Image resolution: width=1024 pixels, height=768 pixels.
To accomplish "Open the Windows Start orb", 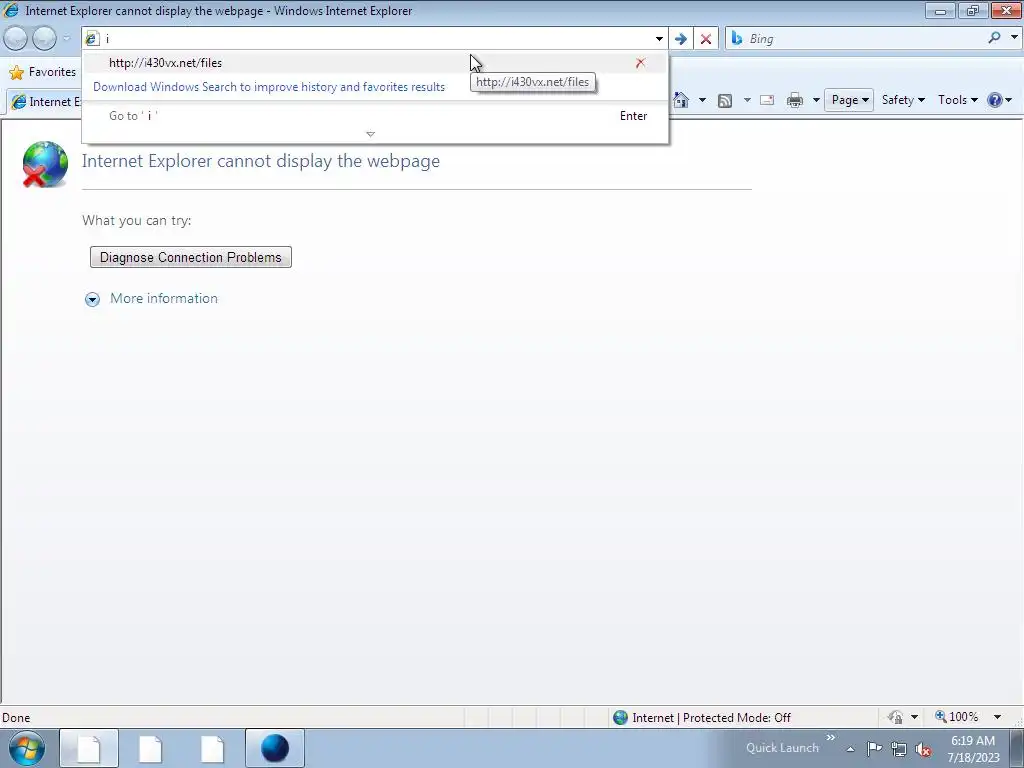I will [x=27, y=748].
